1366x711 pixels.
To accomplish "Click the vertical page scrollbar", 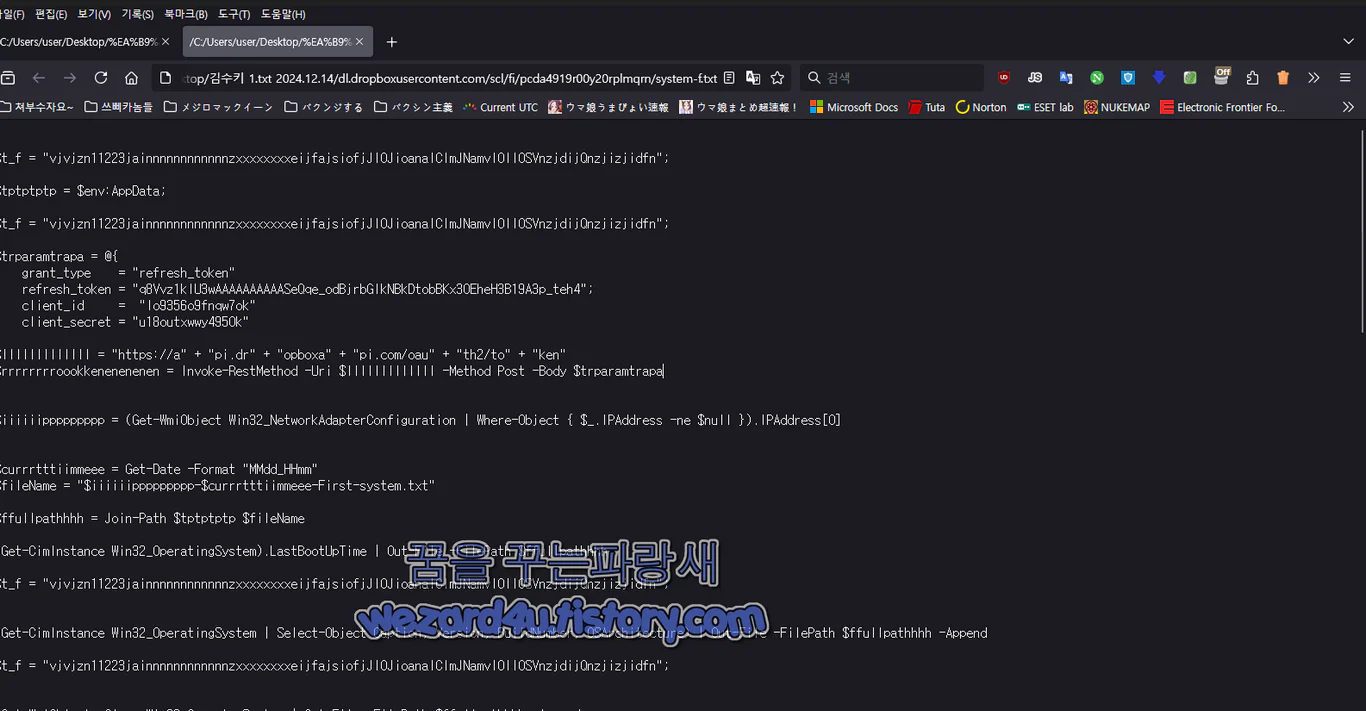I will tap(1361, 229).
